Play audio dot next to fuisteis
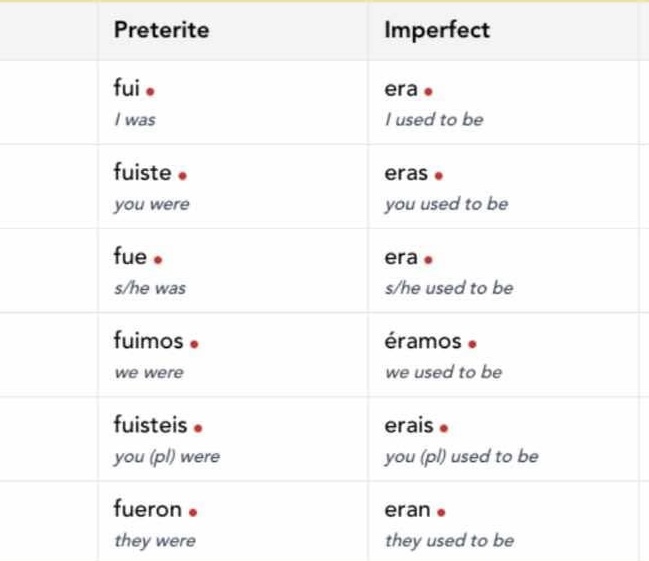 [x=198, y=428]
